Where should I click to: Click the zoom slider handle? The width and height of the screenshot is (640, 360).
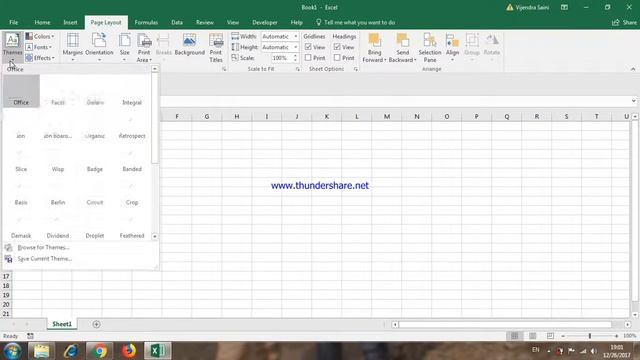(590, 336)
